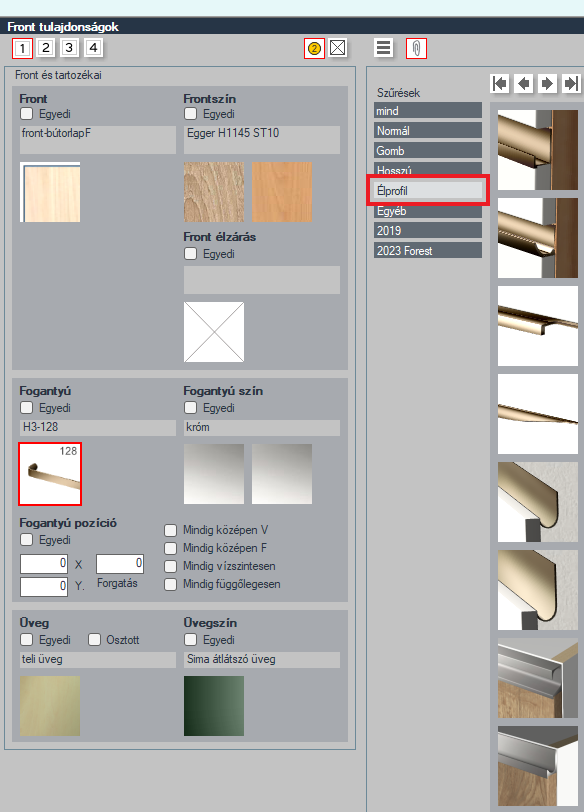
Task: Enable Egyedi checkbox under Front
Action: click(x=26, y=113)
